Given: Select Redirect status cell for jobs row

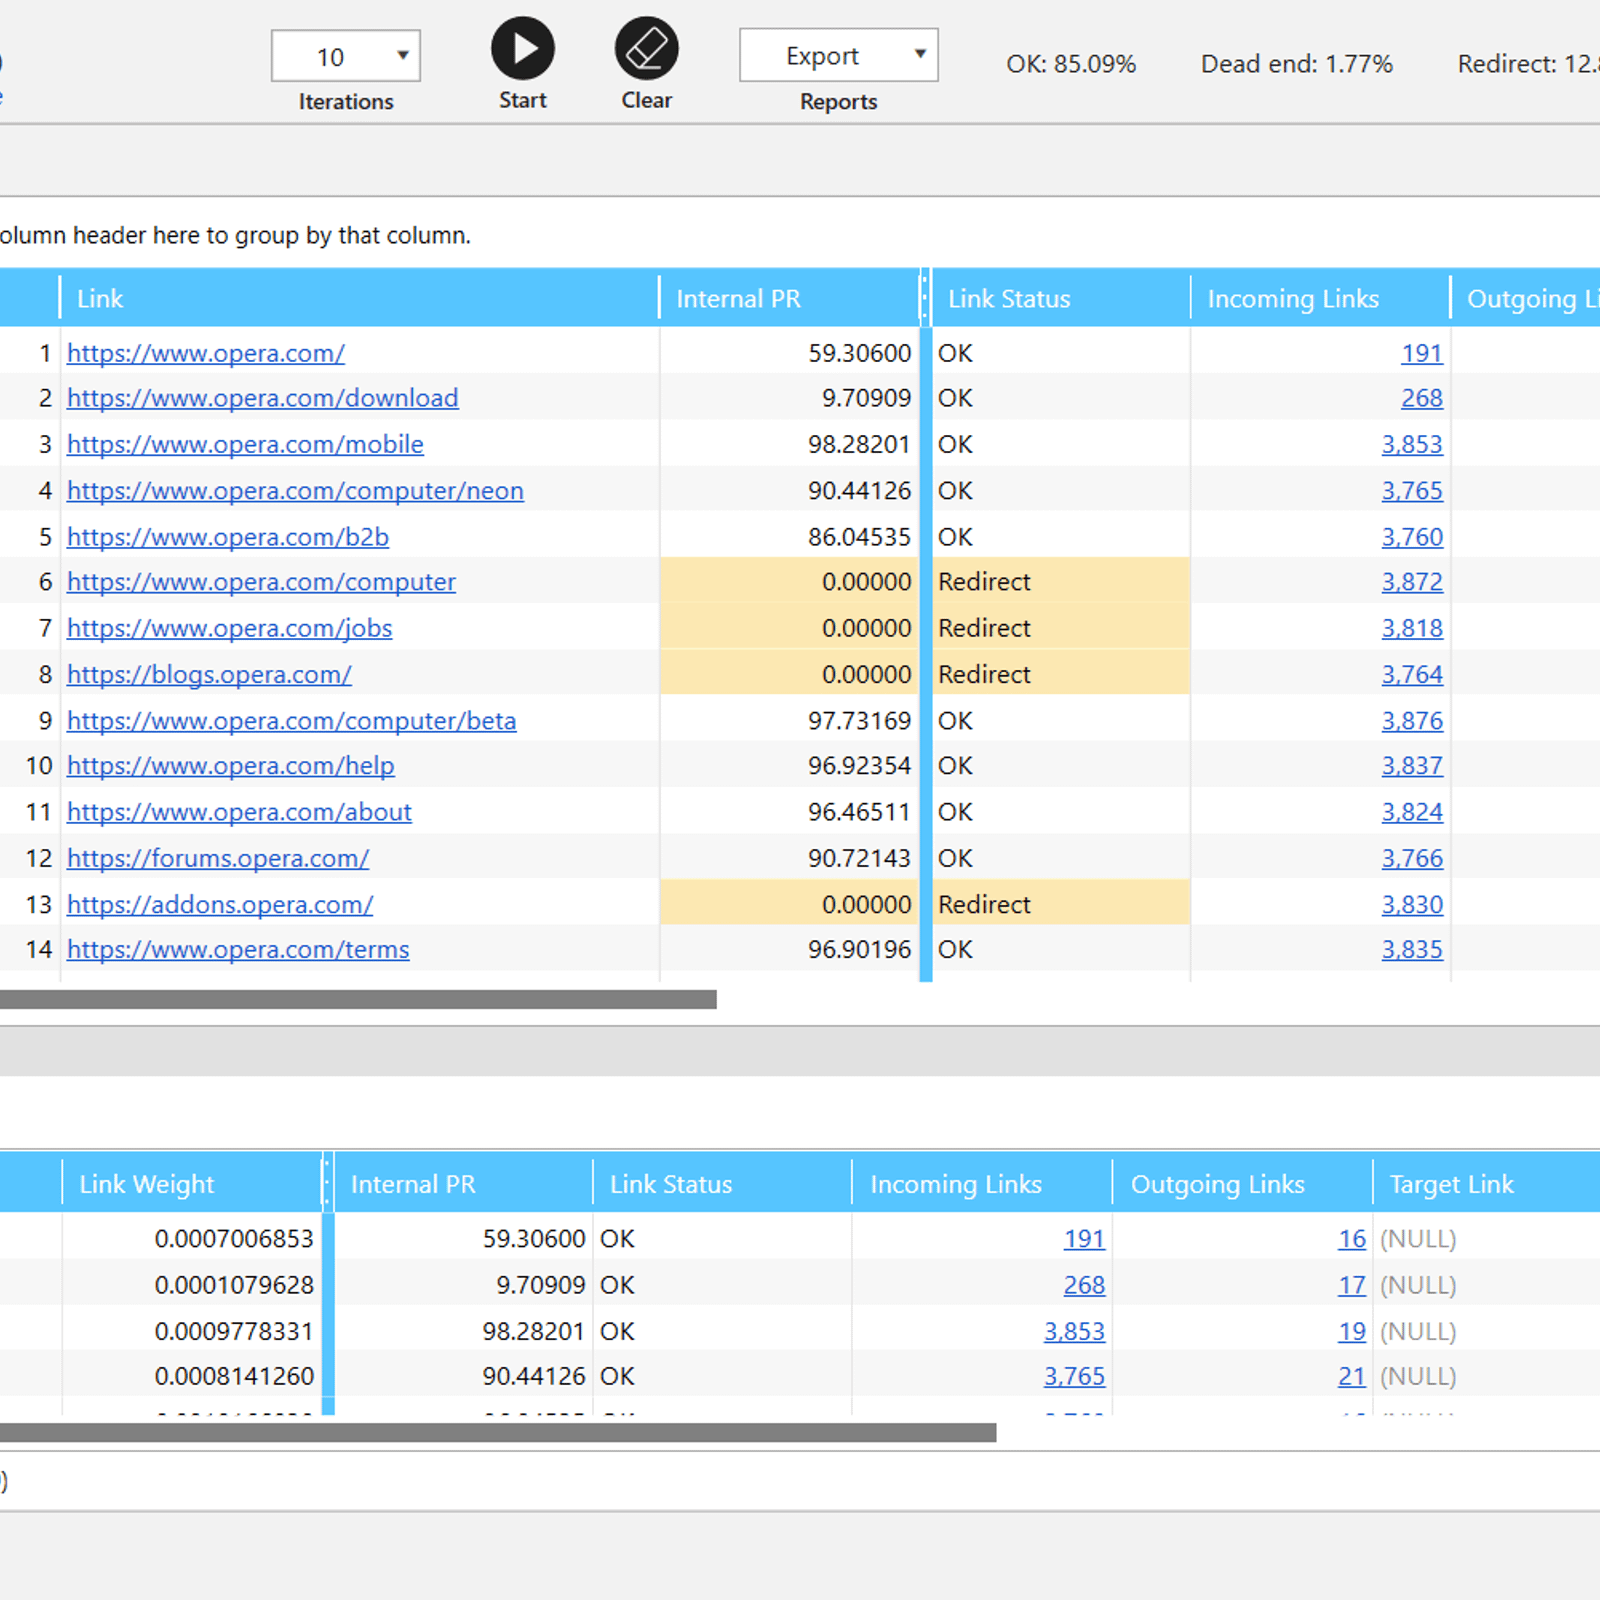Looking at the screenshot, I should click(1061, 628).
